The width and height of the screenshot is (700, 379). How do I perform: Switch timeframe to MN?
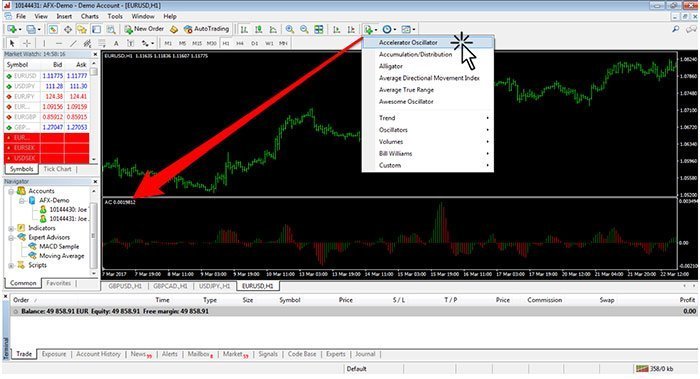[x=283, y=43]
